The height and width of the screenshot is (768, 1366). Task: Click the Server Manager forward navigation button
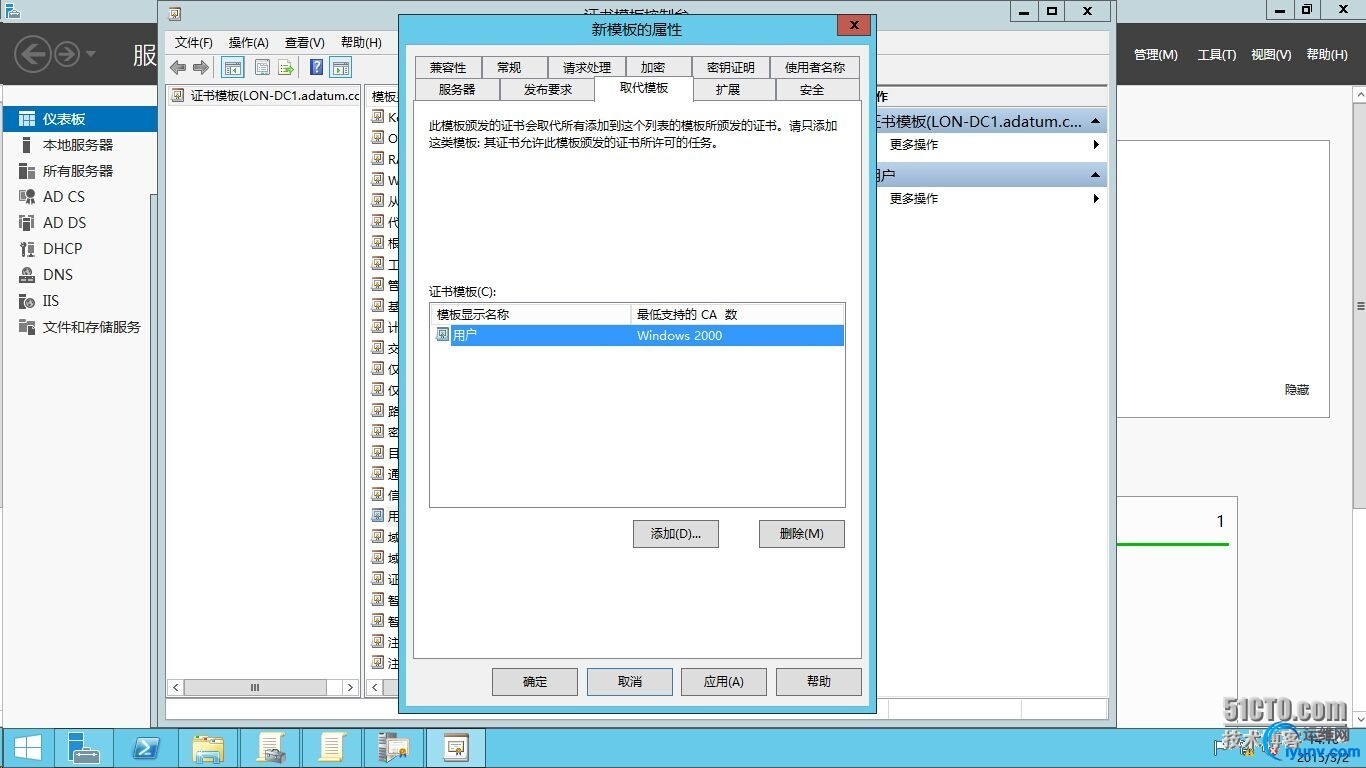[x=66, y=53]
